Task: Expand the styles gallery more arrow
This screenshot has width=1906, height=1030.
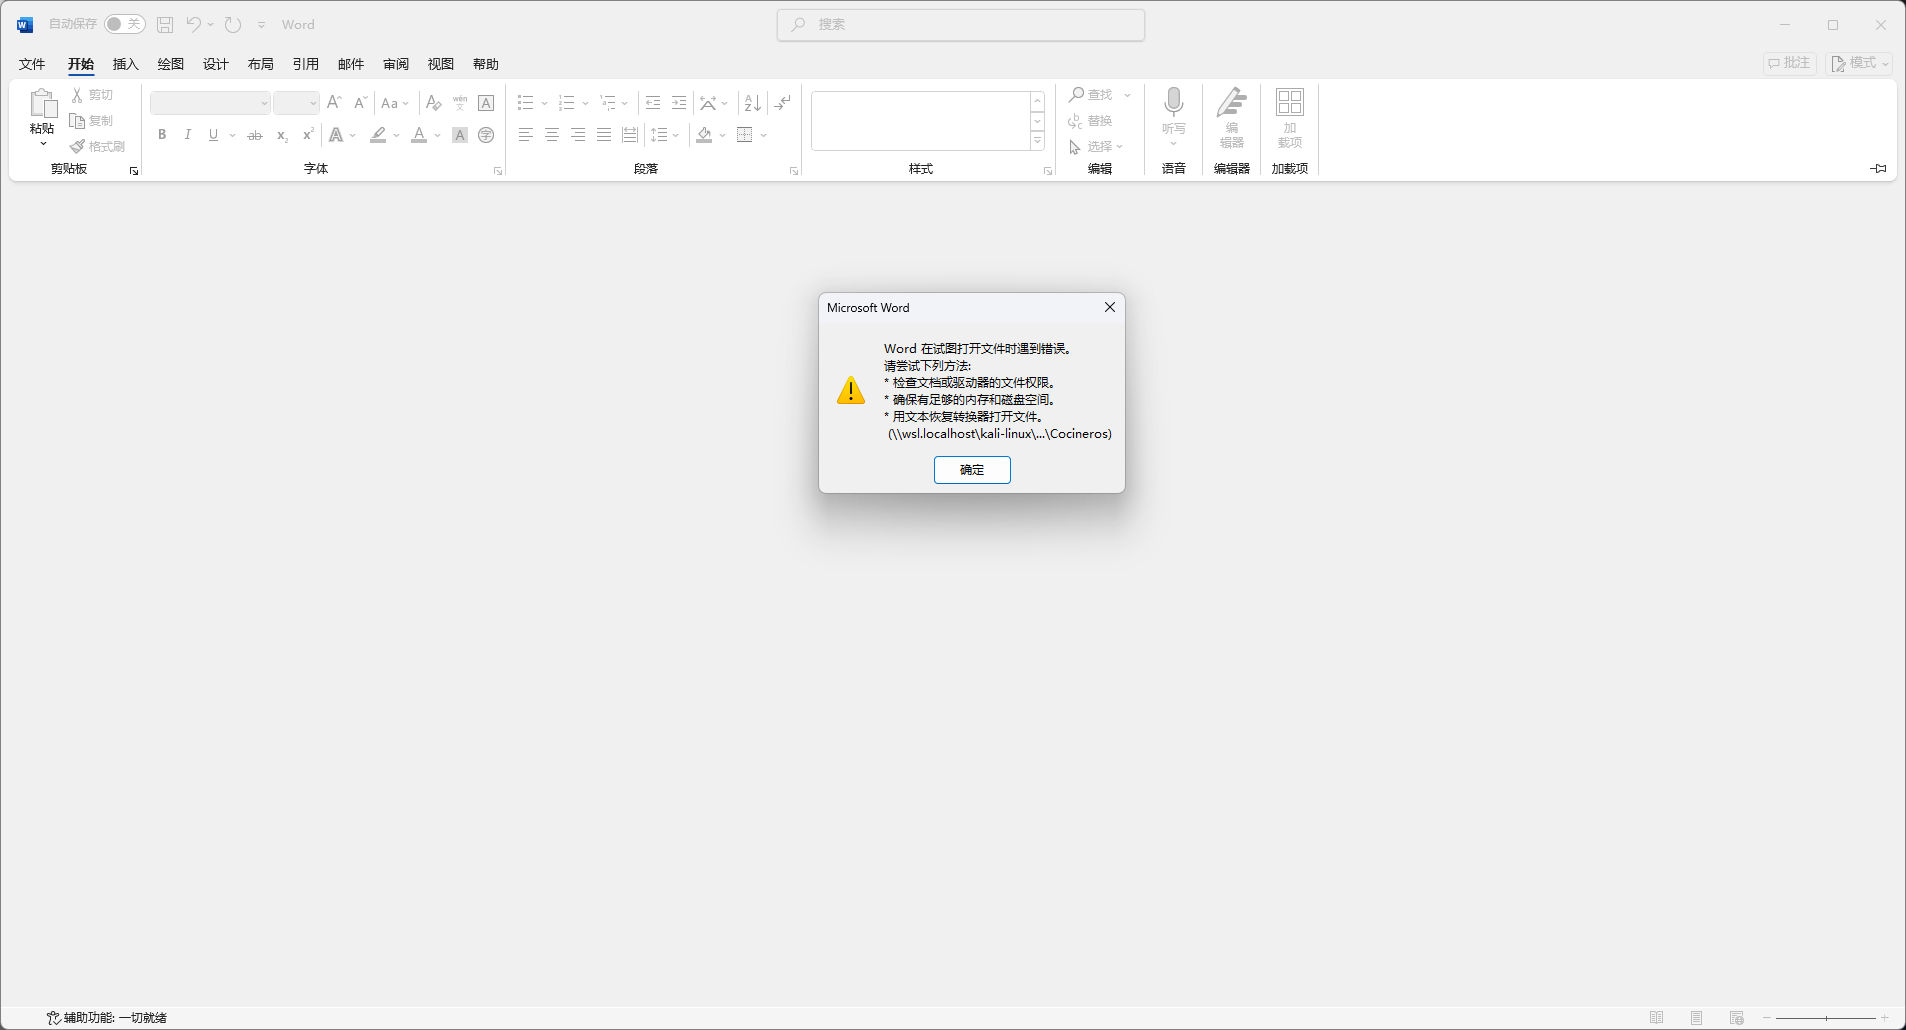Action: tap(1037, 142)
